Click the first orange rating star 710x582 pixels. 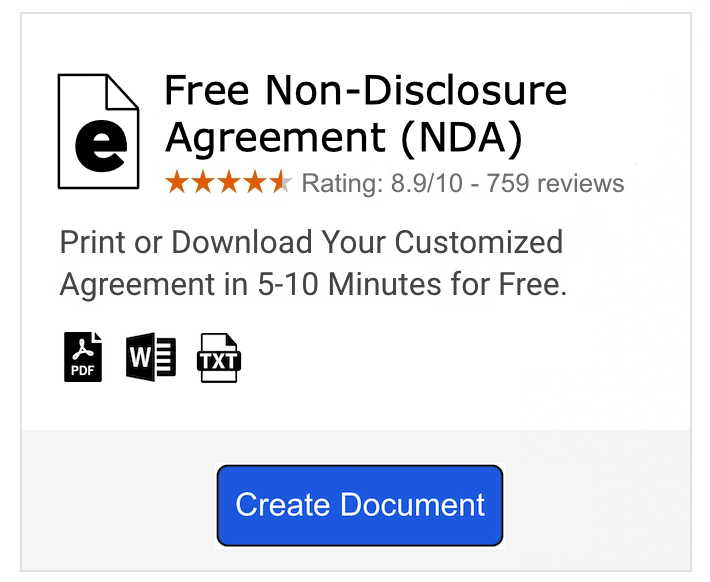(x=177, y=182)
